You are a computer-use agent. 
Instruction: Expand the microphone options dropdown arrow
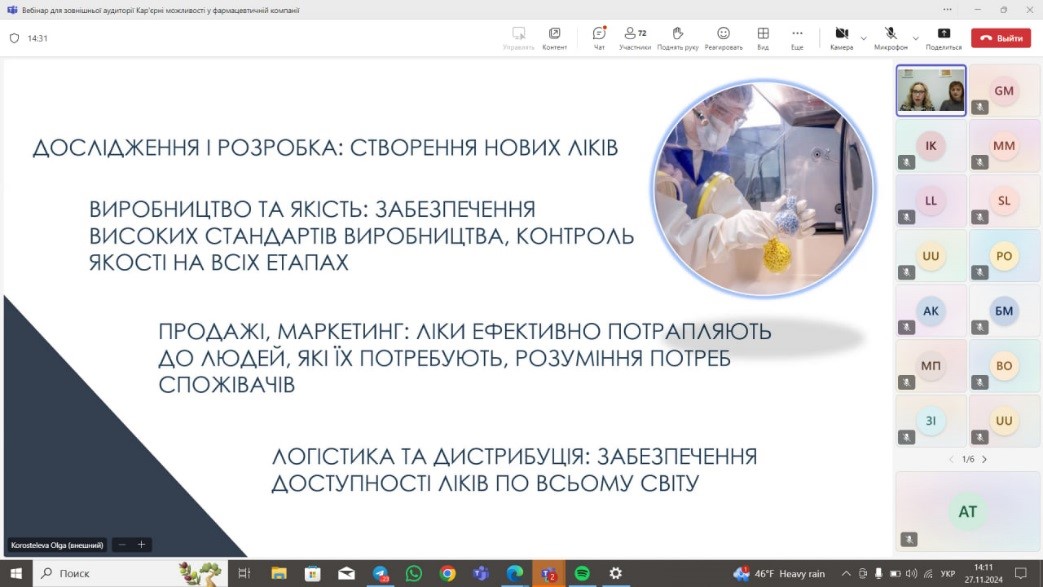915,38
